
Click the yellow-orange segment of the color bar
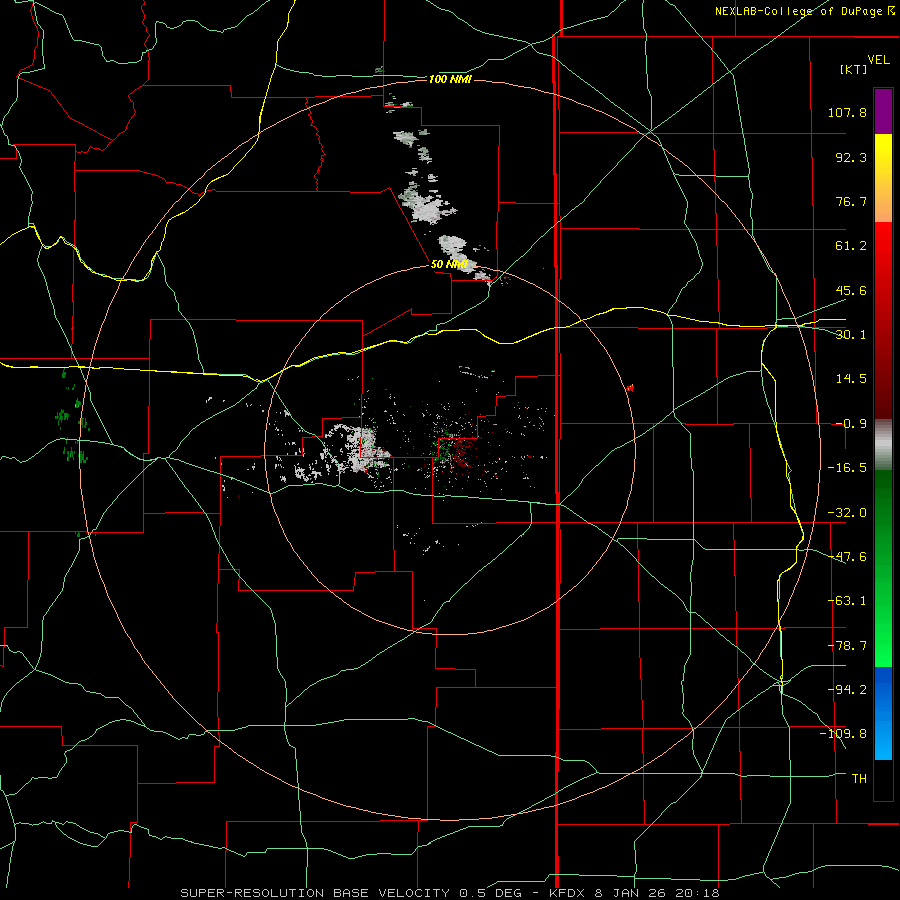point(883,179)
